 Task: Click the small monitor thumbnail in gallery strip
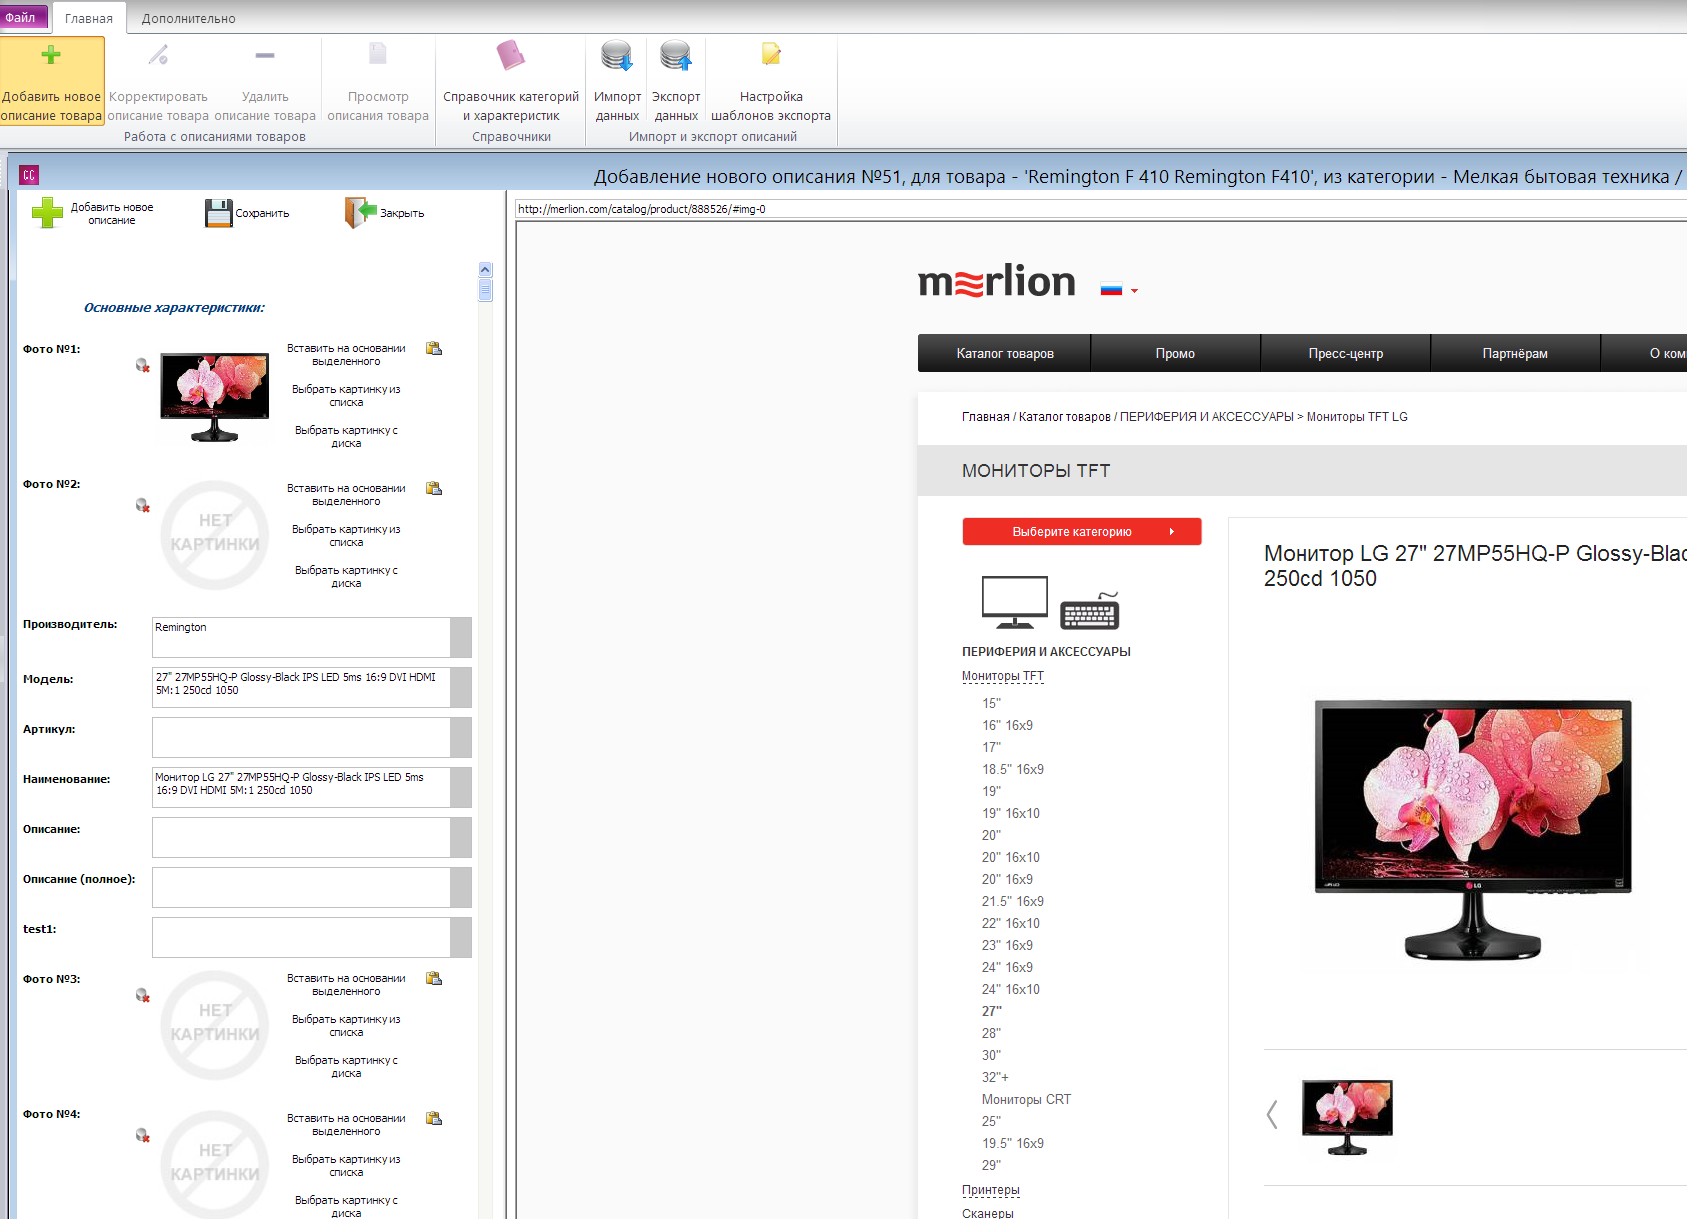click(x=1347, y=1117)
